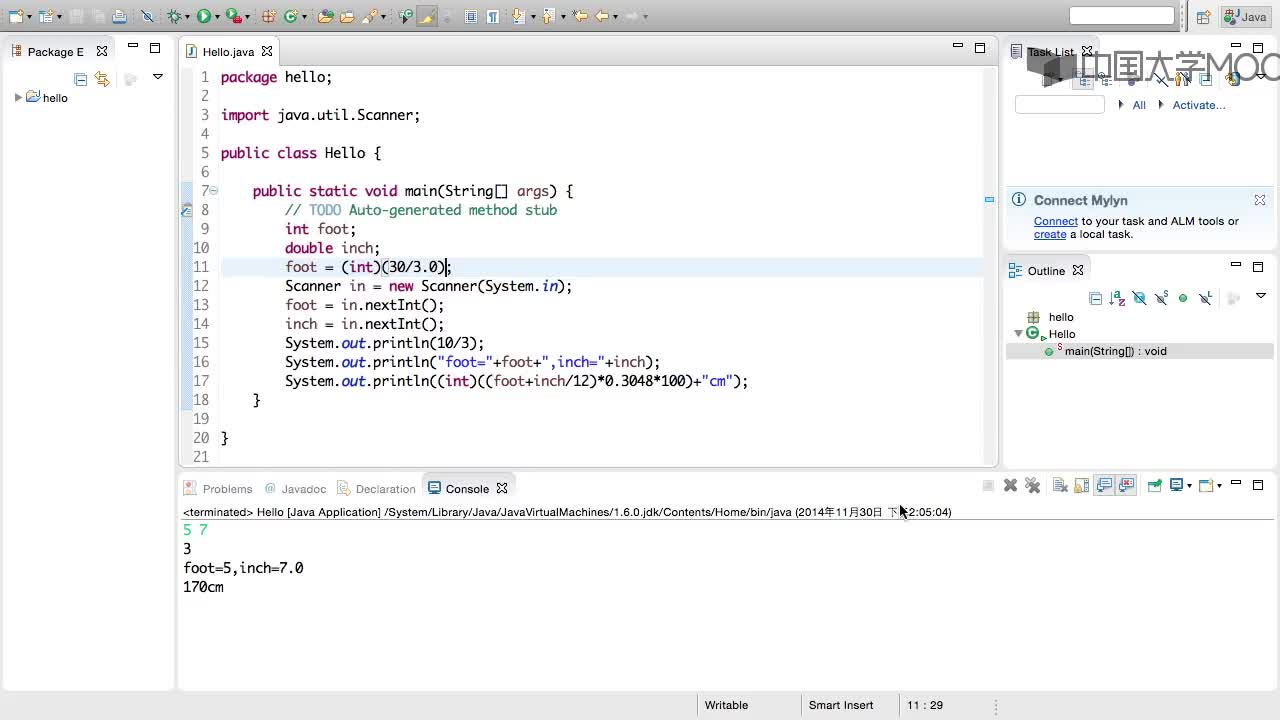Click the Task List filter field
The width and height of the screenshot is (1280, 720).
click(1060, 105)
